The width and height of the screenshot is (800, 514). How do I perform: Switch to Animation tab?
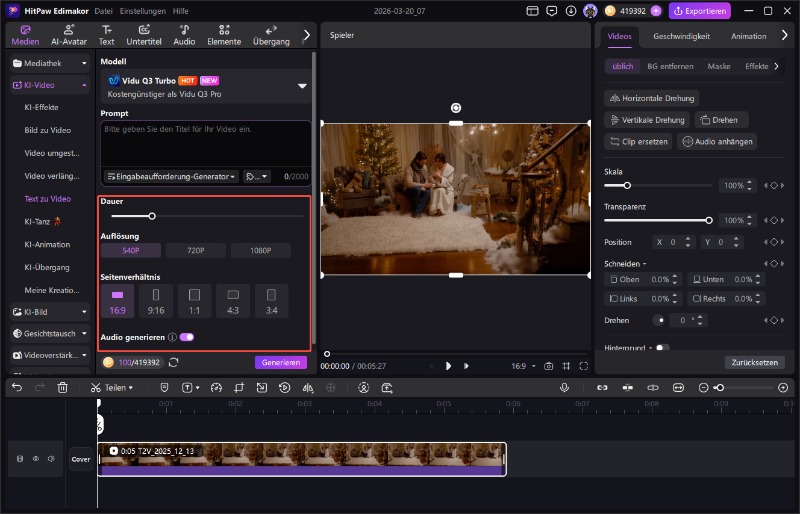coord(748,36)
